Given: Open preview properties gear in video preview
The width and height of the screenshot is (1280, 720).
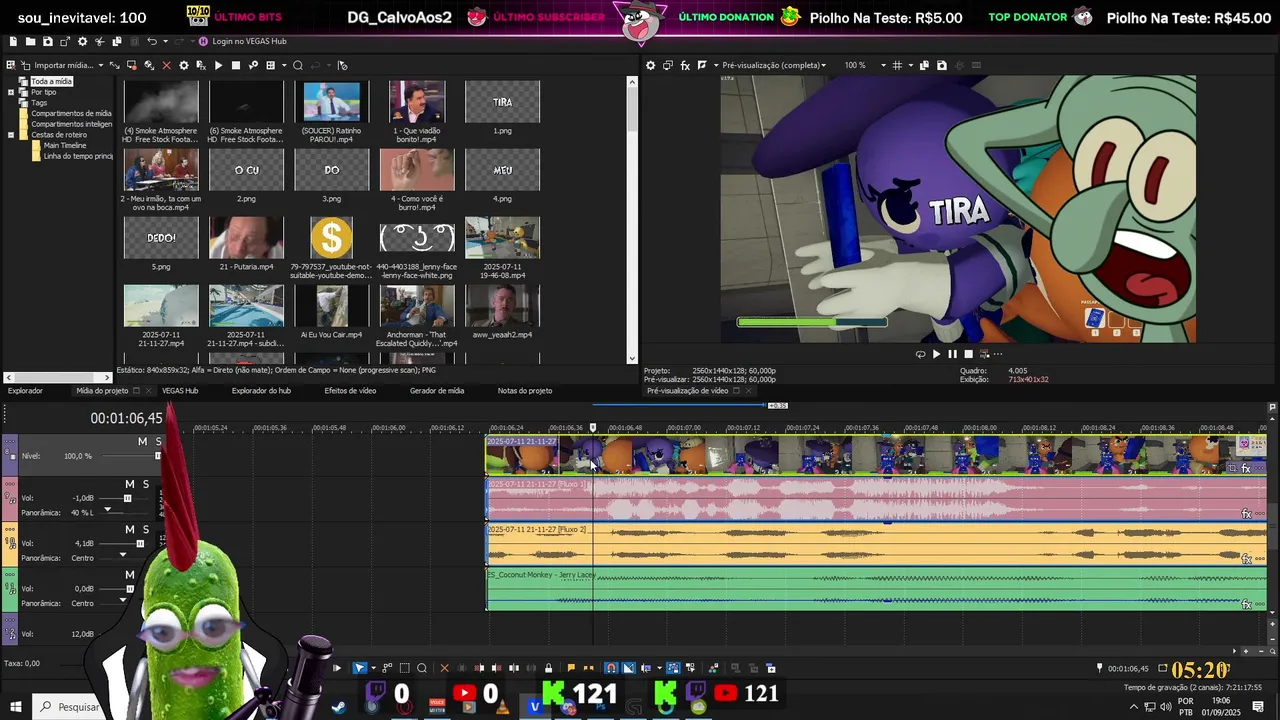Looking at the screenshot, I should coord(651,65).
